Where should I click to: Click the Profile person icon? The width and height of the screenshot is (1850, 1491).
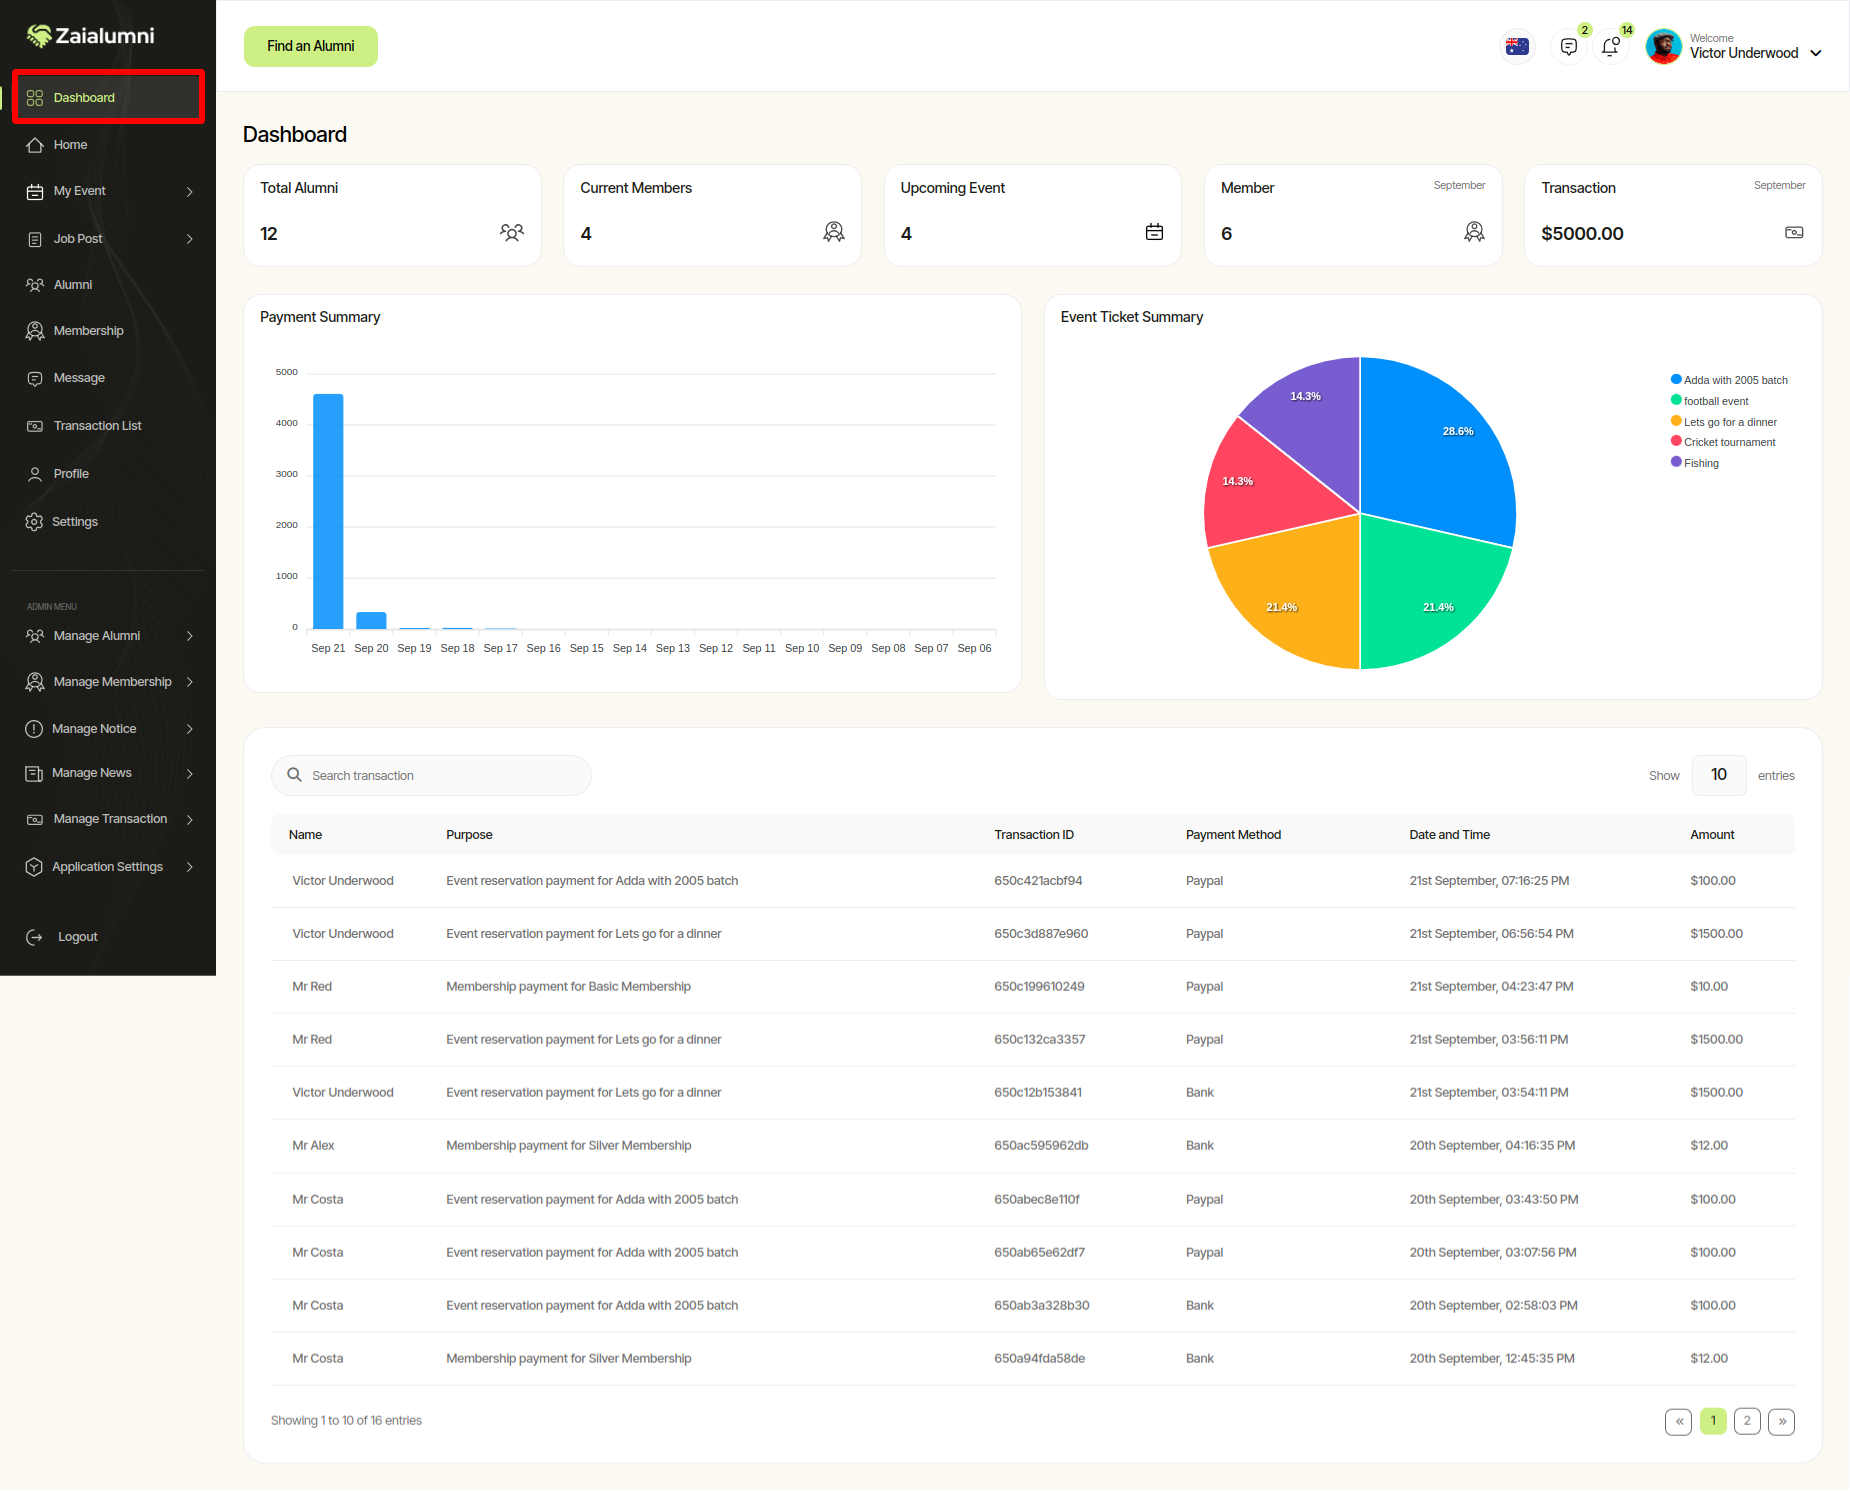pos(35,474)
